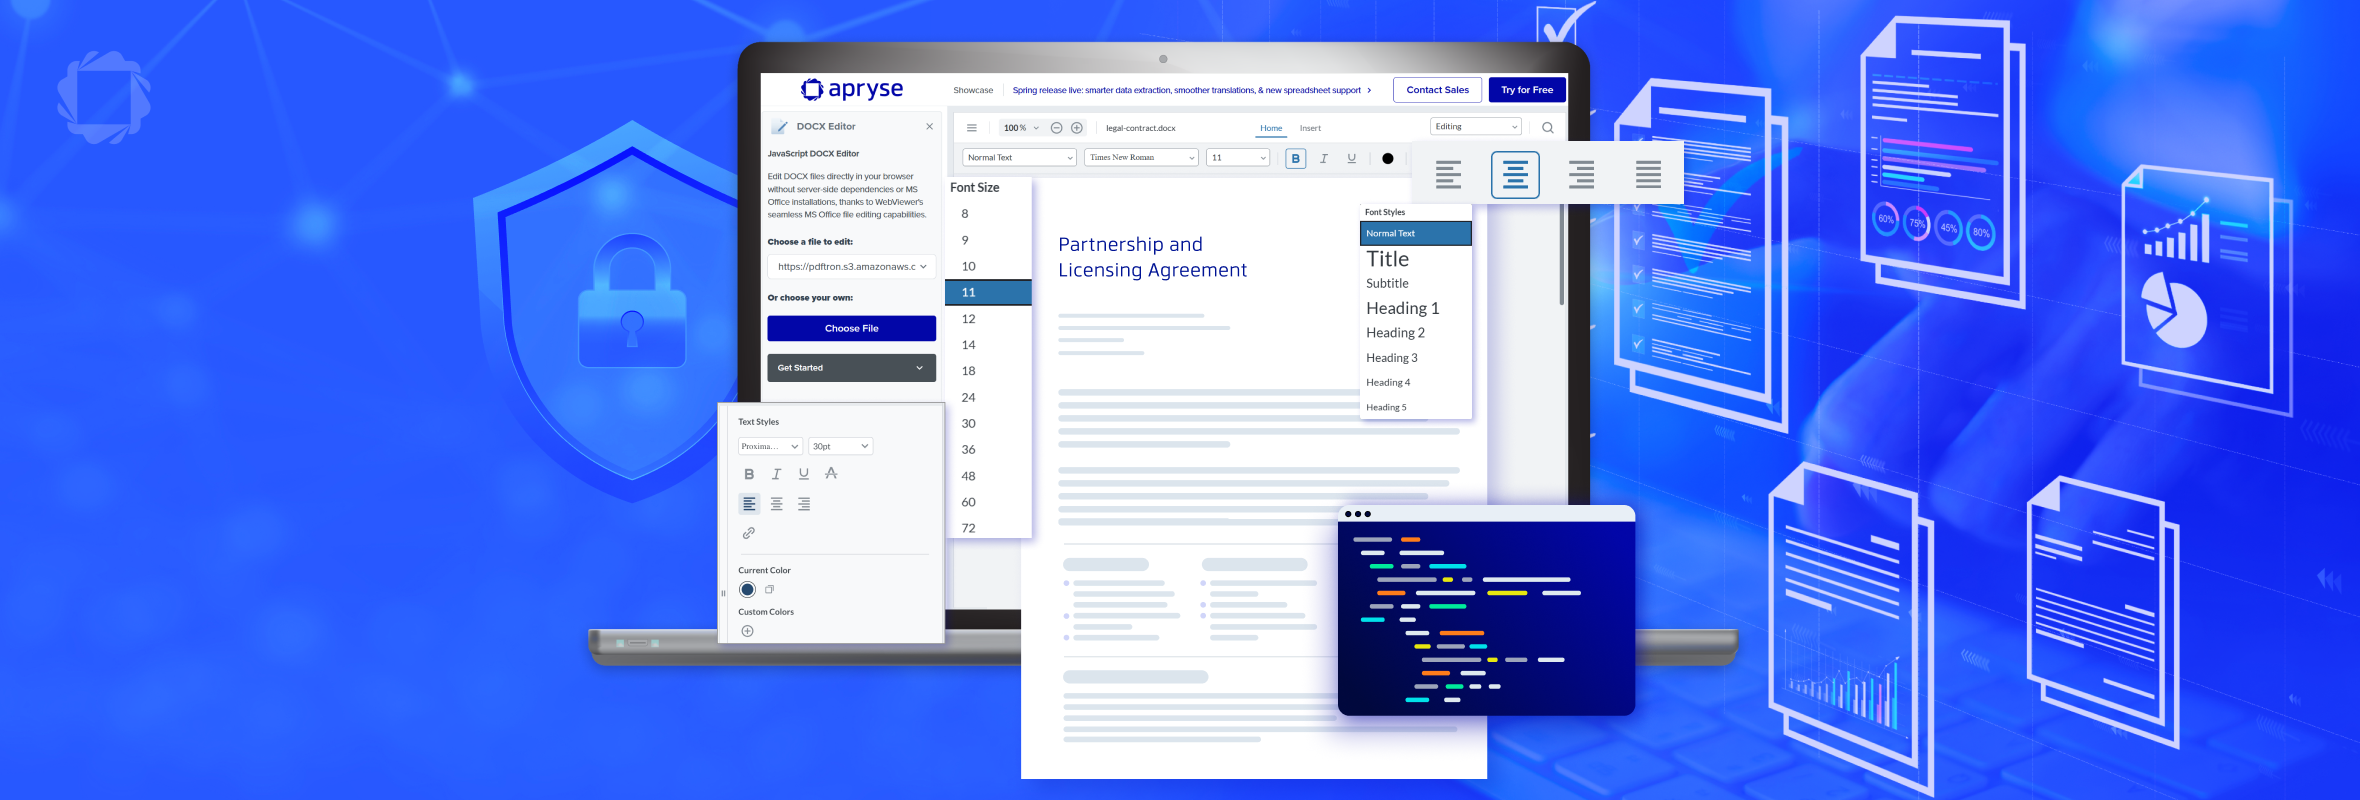Select Heading 2 in Font Styles list
Image resolution: width=2360 pixels, height=800 pixels.
1395,333
